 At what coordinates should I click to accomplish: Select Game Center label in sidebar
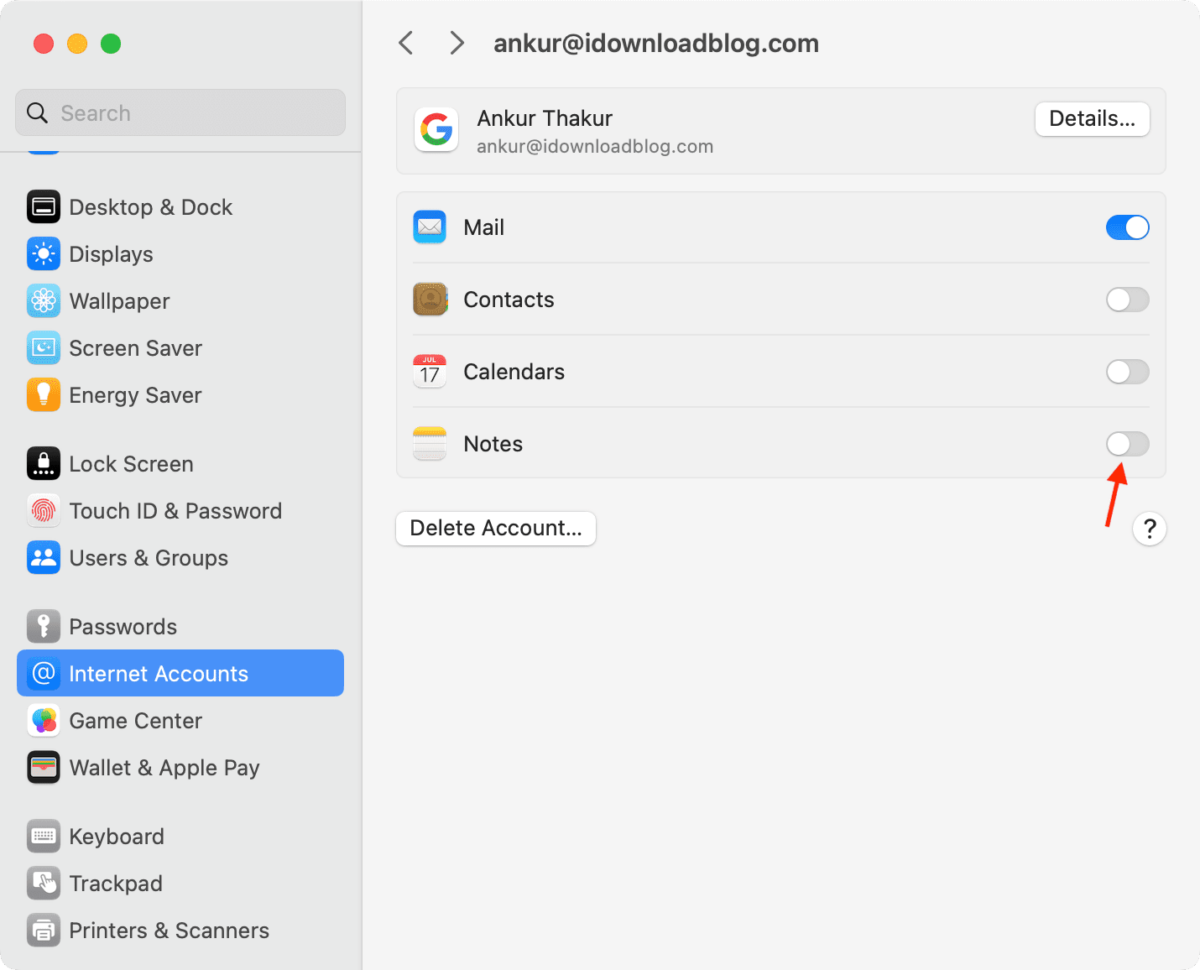tap(135, 721)
